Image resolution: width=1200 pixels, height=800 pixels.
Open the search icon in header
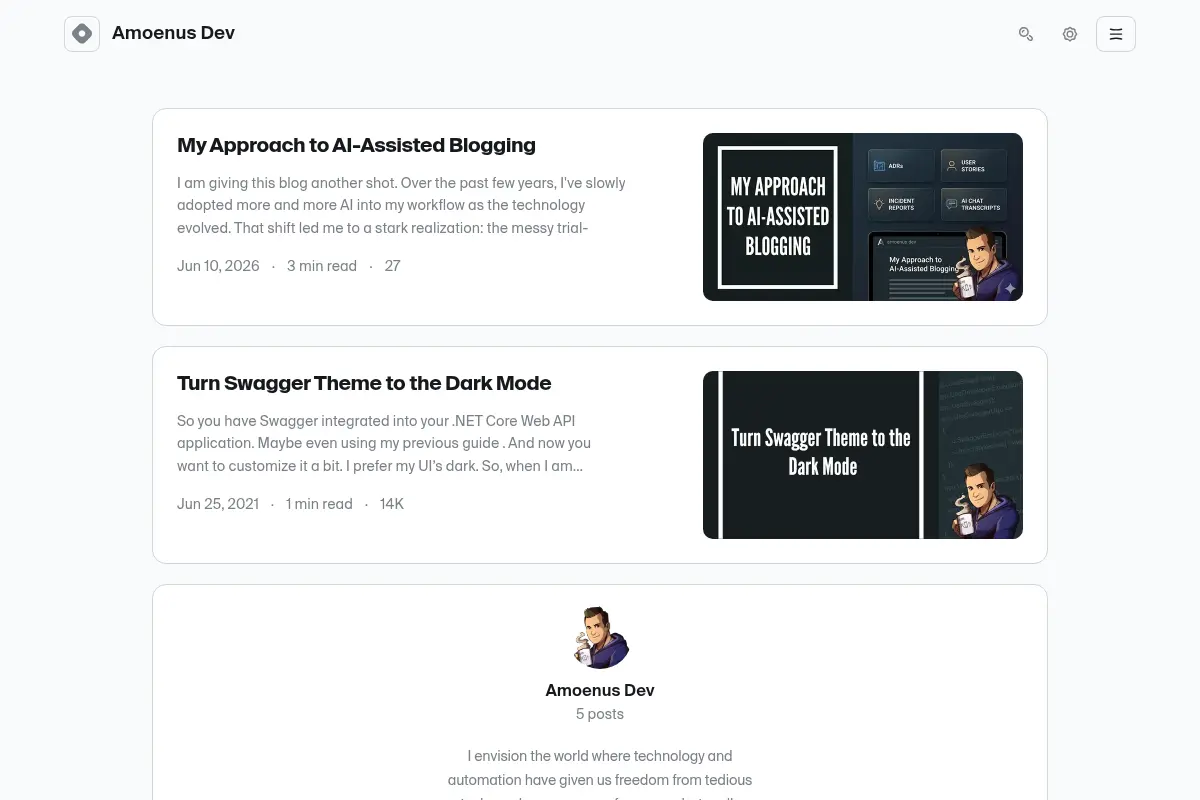(x=1026, y=34)
